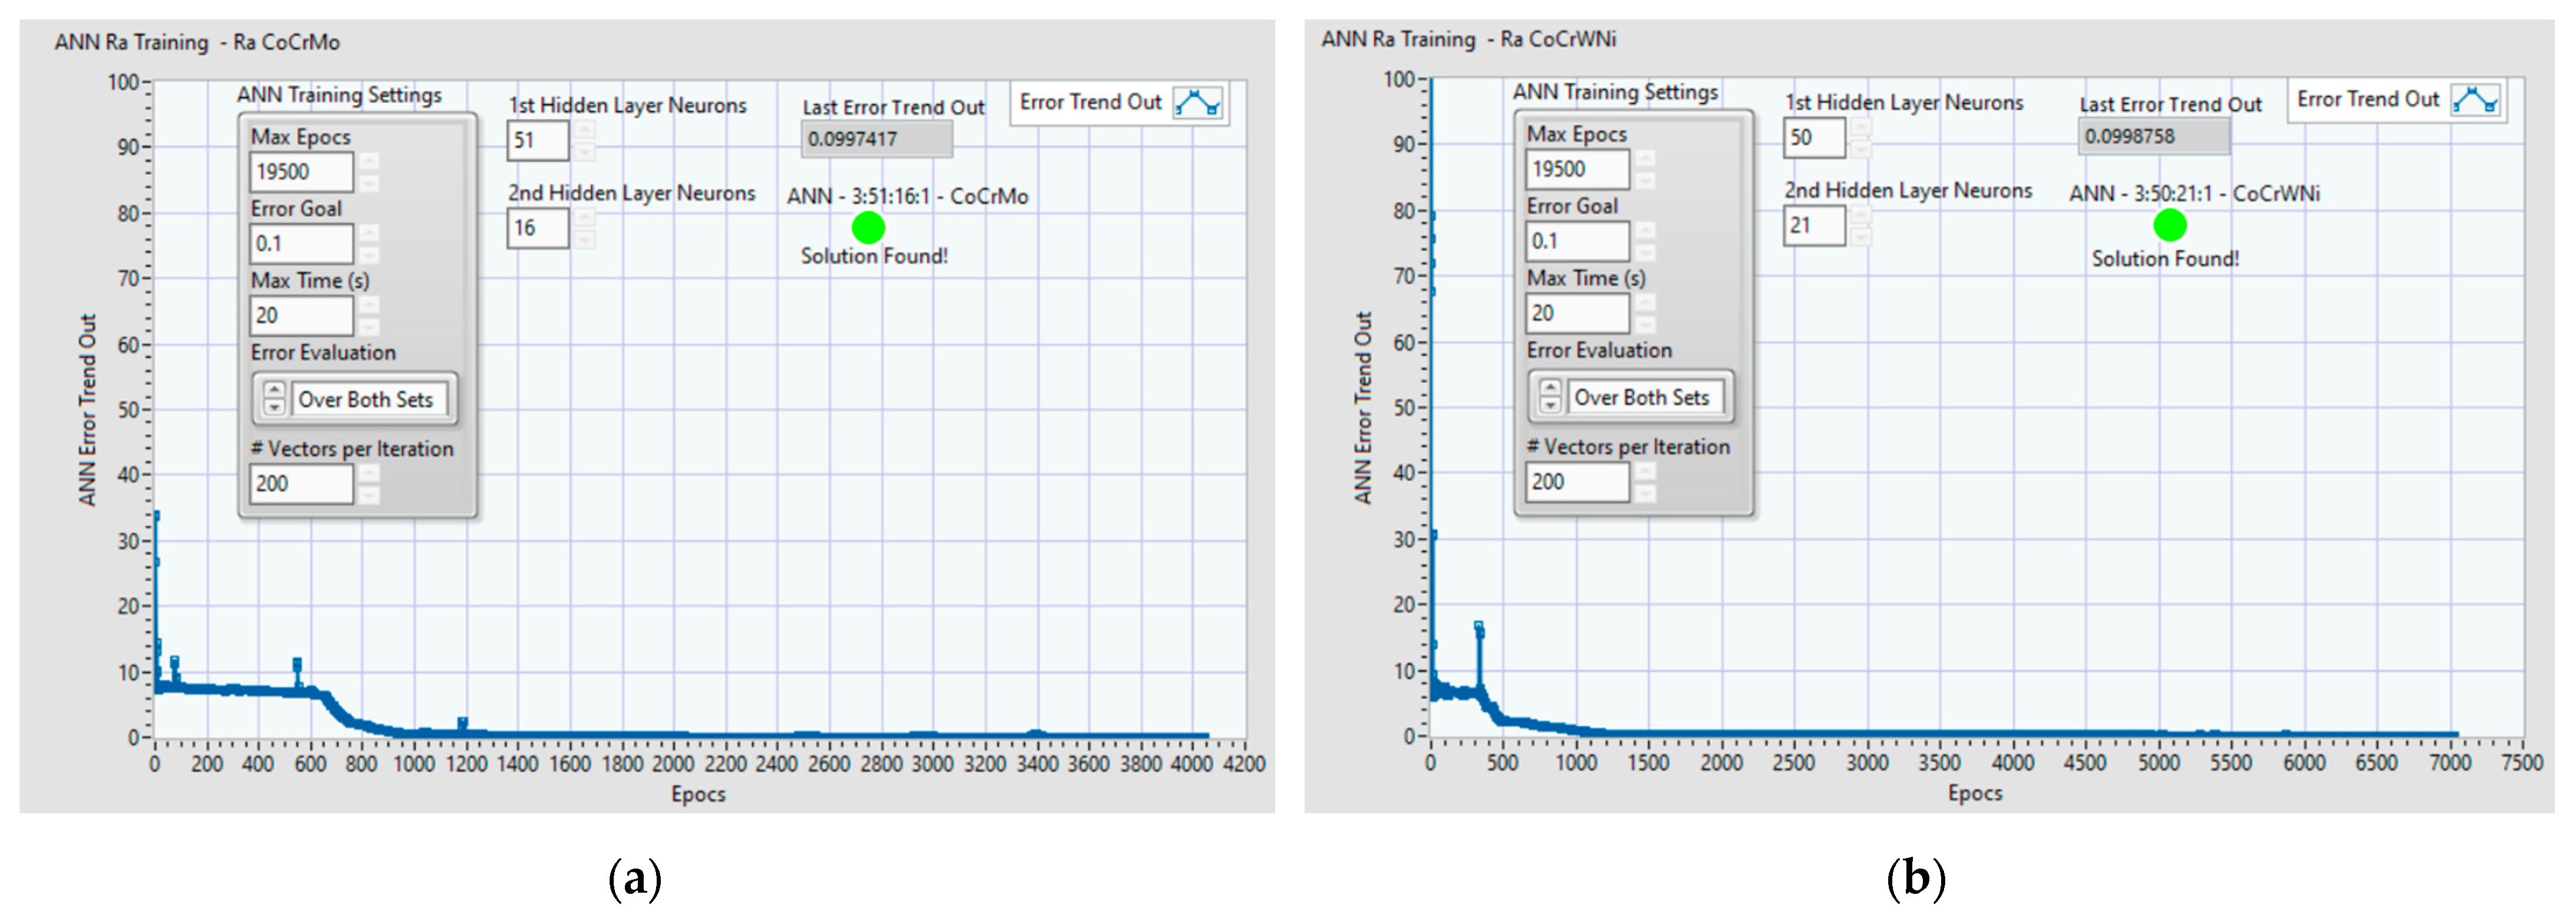Click the green CoCrMo Solution Found indicator
2576x915 pixels.
868,227
